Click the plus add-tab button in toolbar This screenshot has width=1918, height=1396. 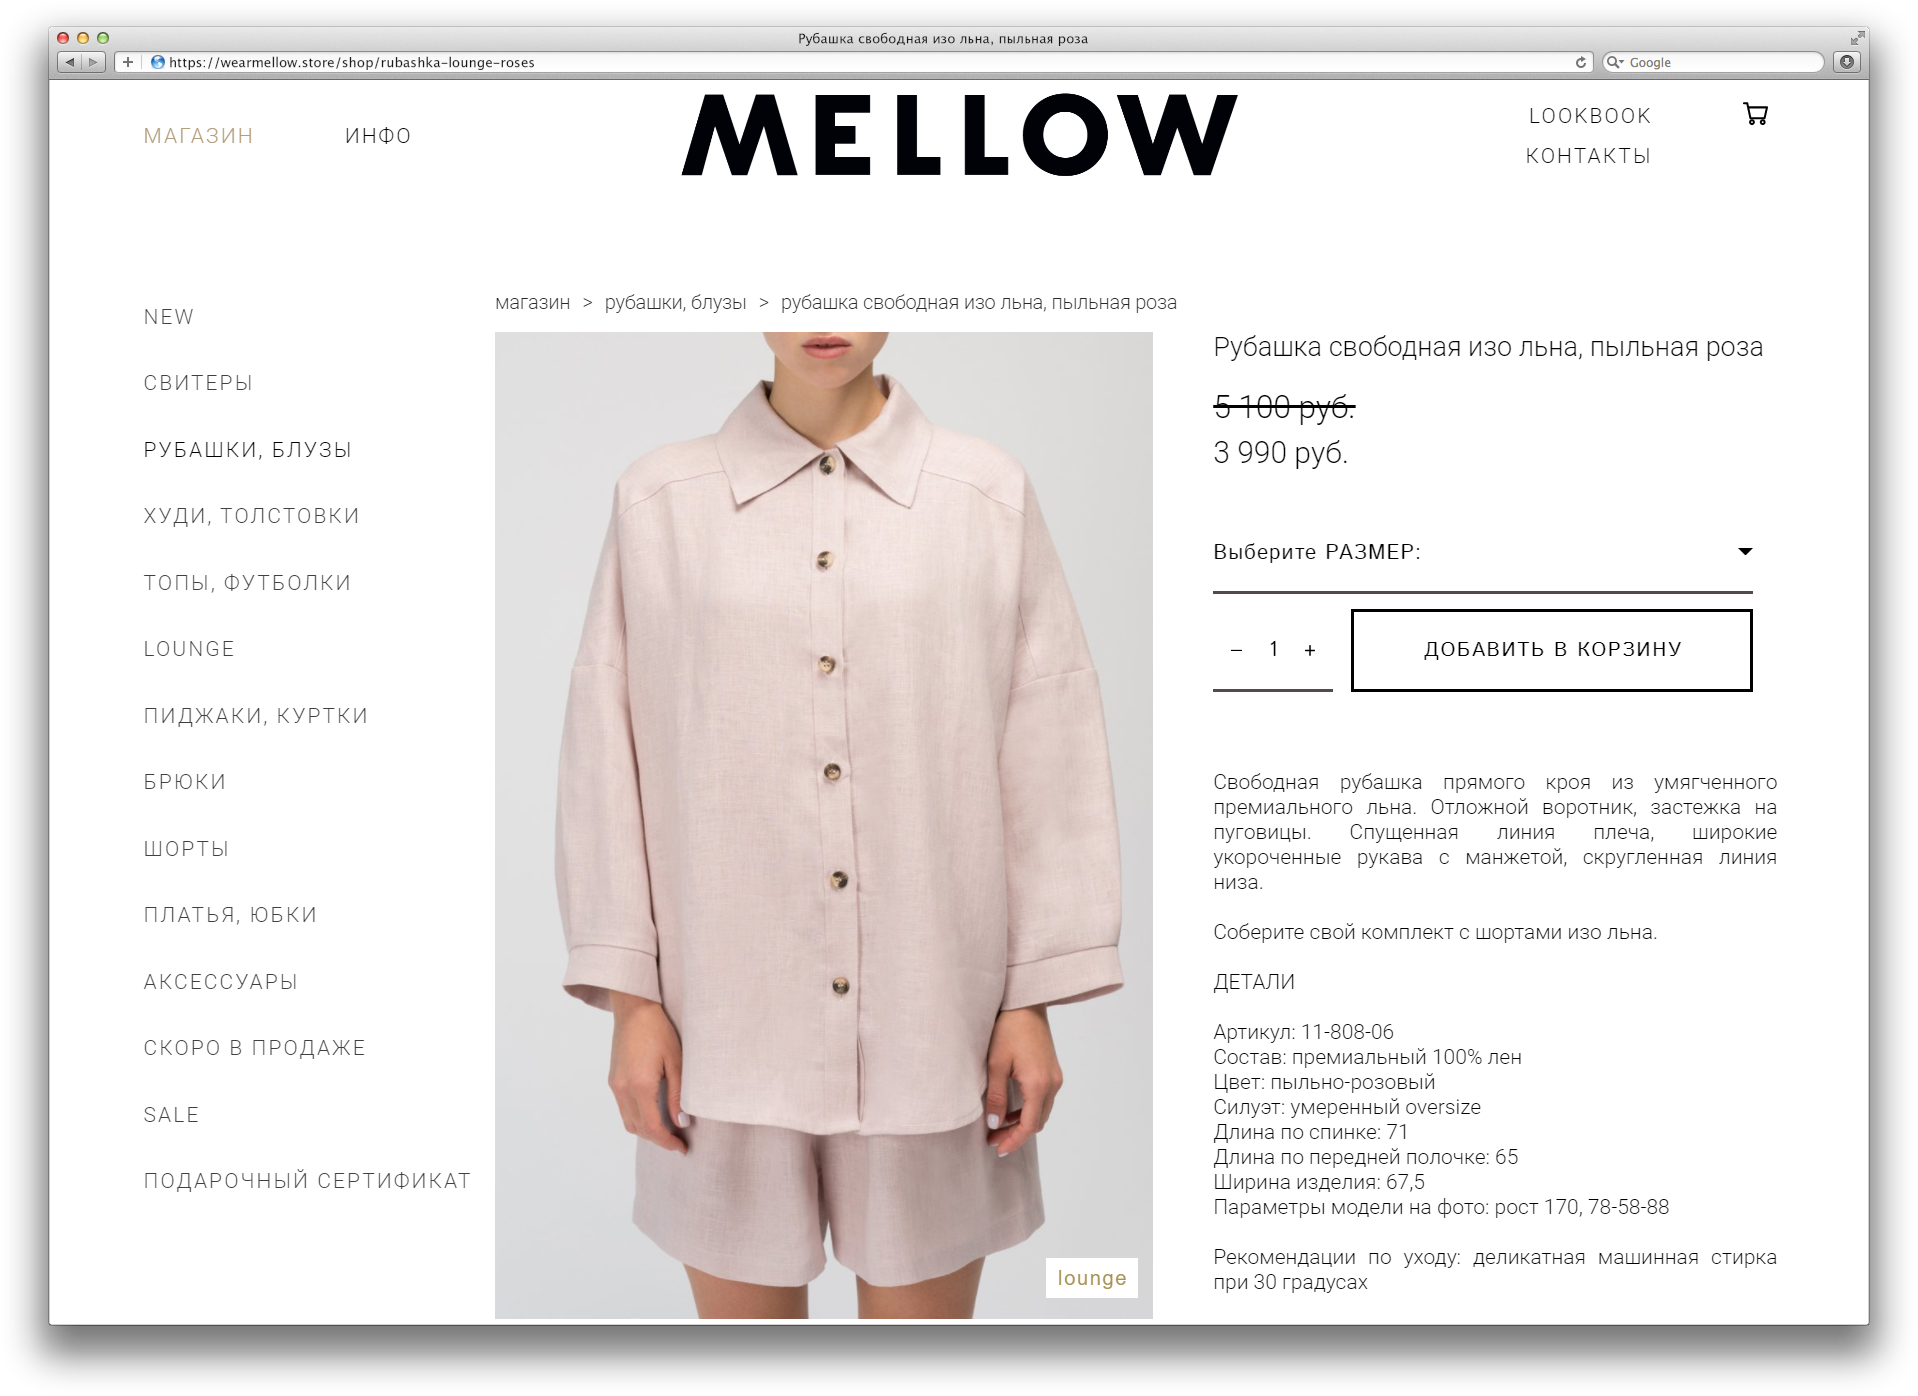coord(128,62)
